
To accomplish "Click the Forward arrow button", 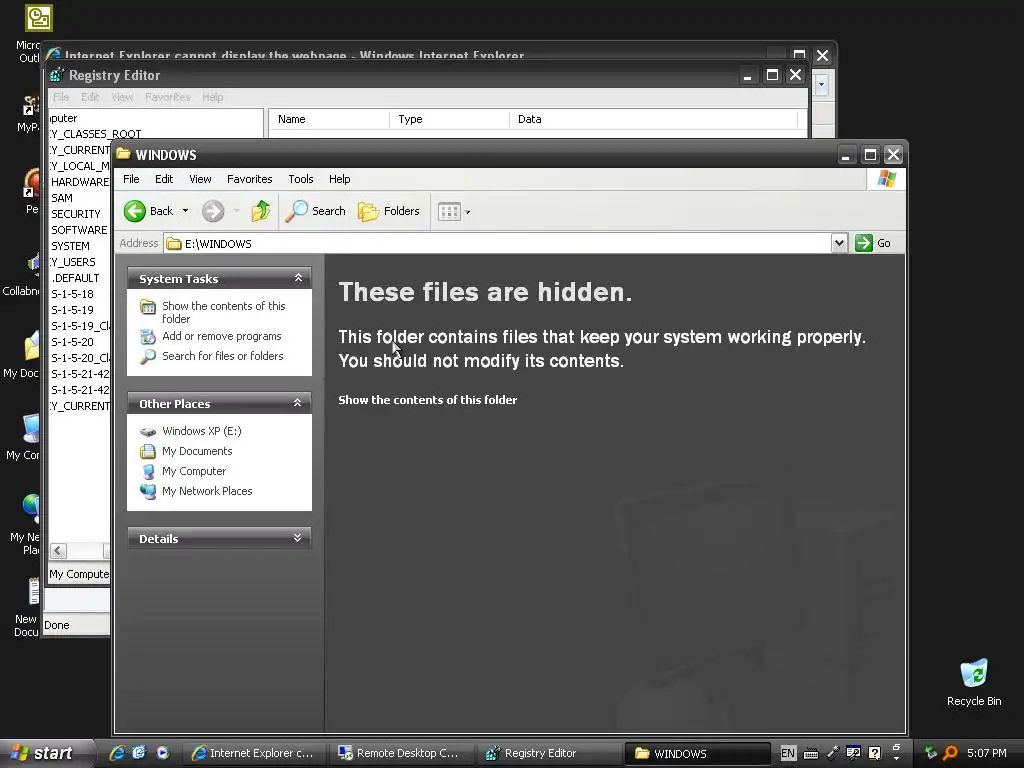I will click(x=213, y=211).
